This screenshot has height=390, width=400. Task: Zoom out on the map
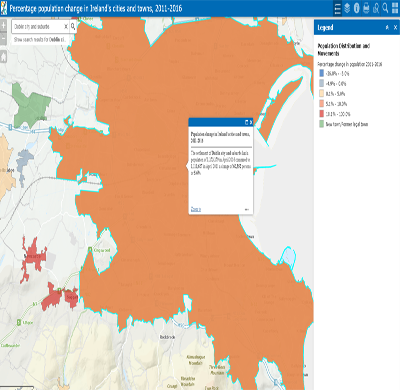(3, 38)
